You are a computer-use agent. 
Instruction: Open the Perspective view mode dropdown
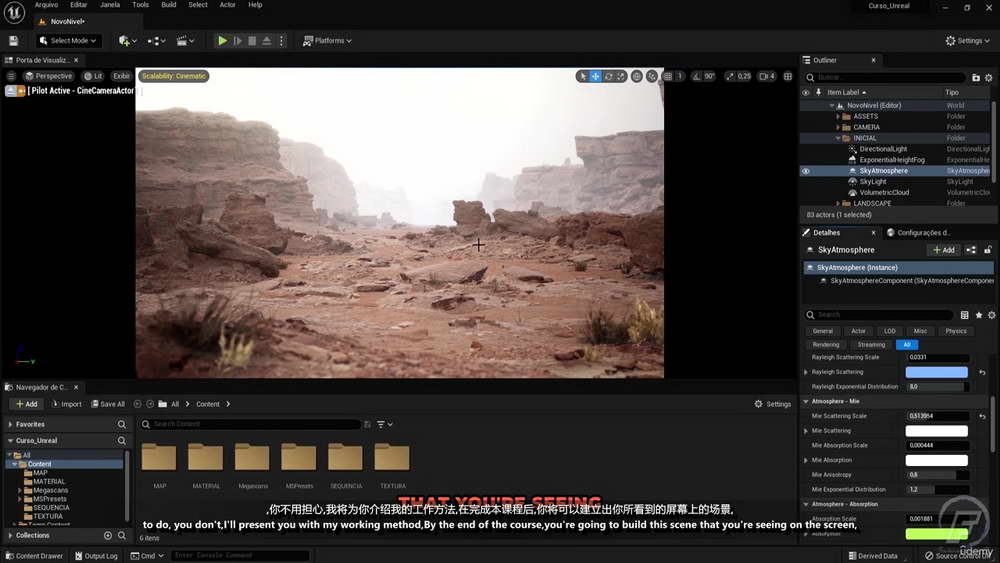[48, 76]
